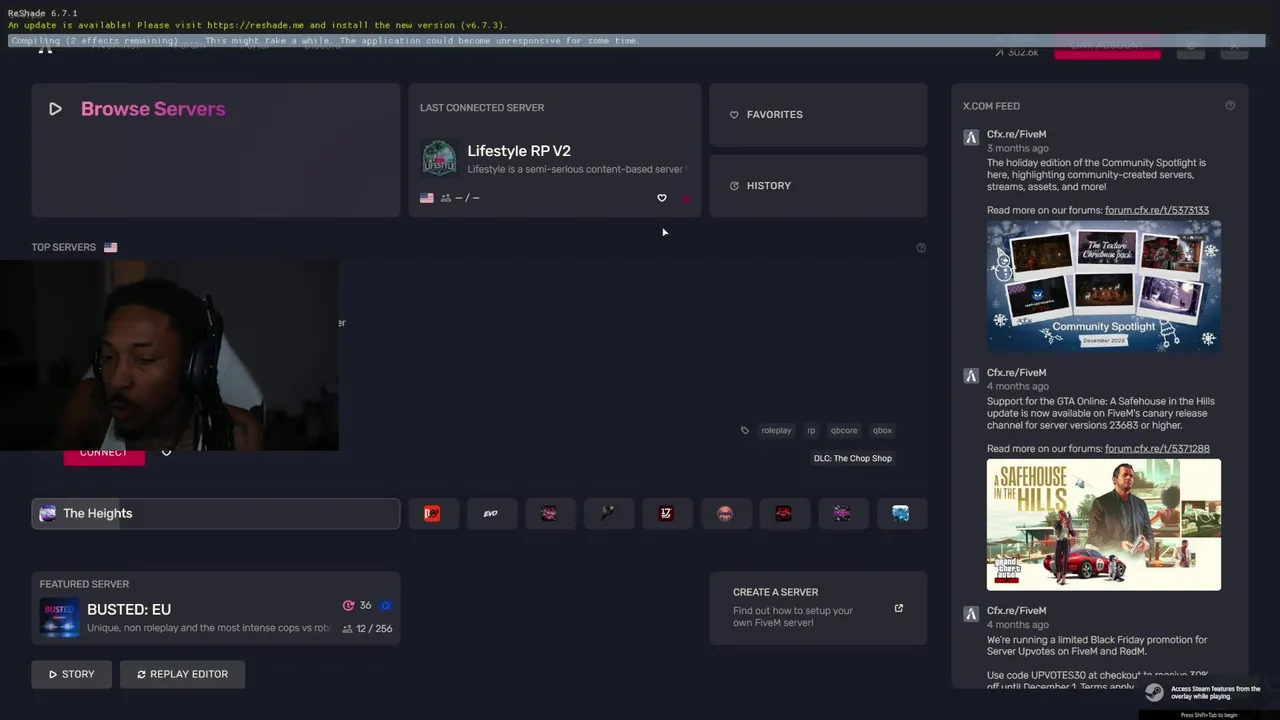Select the microphone logo server tile

point(608,513)
